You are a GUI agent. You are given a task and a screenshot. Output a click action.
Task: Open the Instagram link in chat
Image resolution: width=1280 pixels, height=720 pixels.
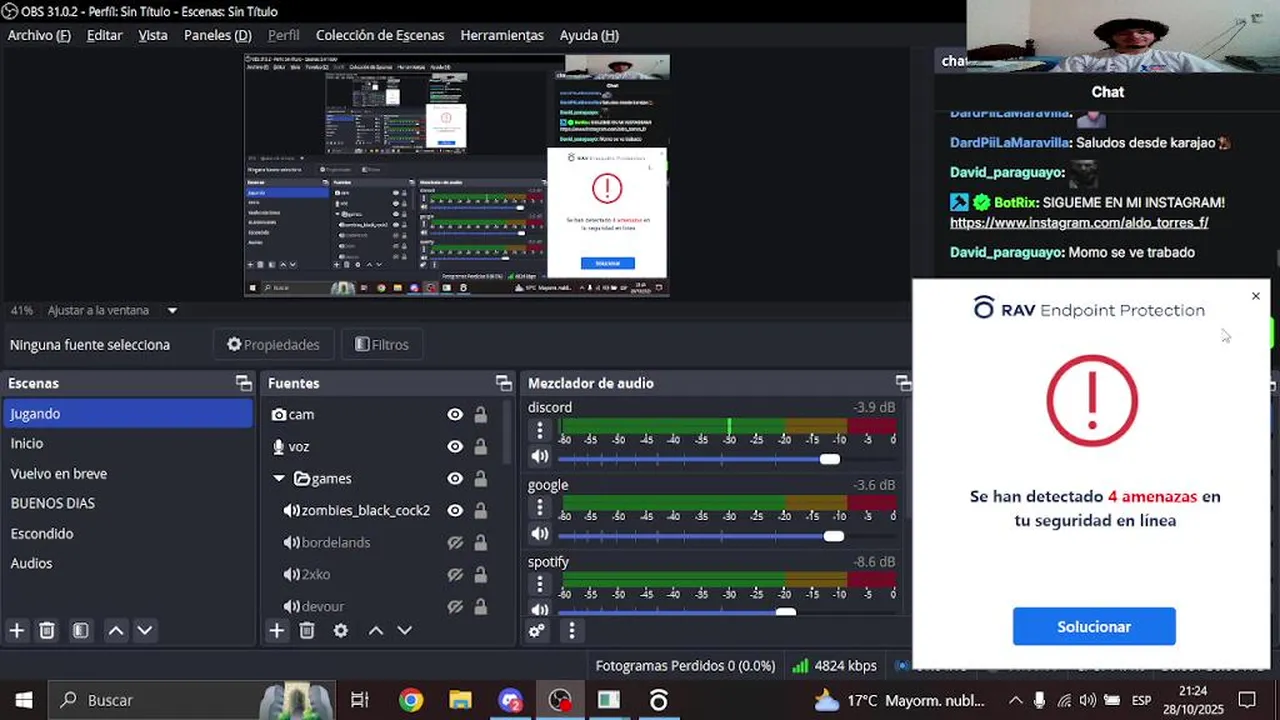tap(1079, 223)
